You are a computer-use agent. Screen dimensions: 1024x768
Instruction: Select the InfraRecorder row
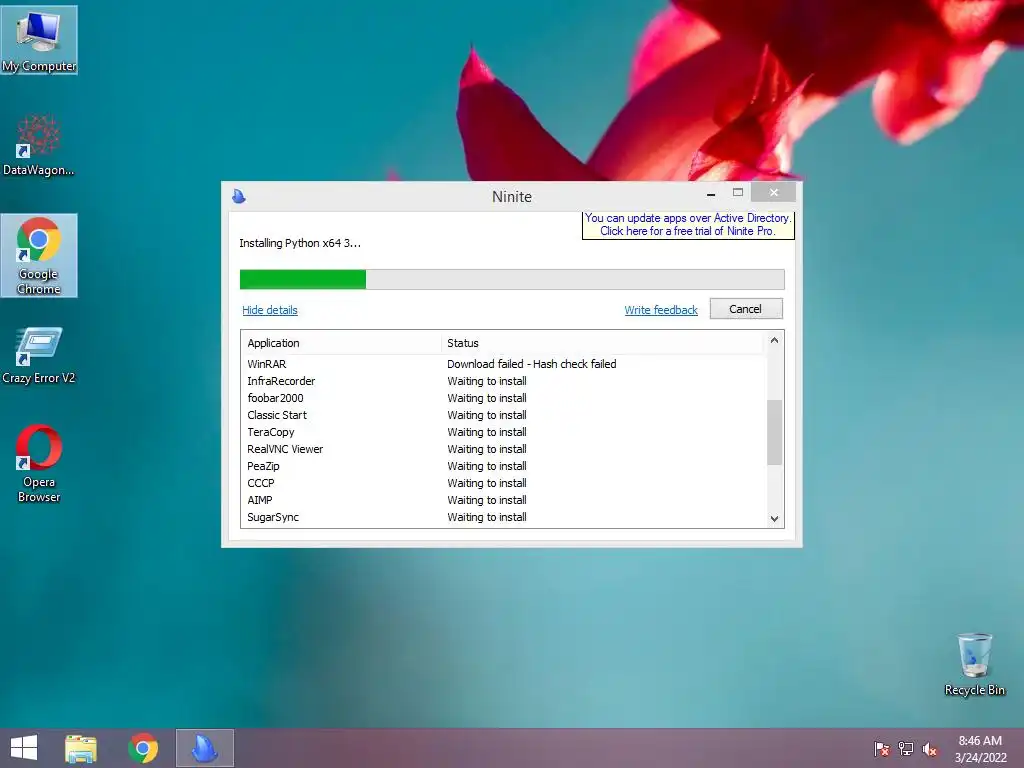pyautogui.click(x=504, y=381)
